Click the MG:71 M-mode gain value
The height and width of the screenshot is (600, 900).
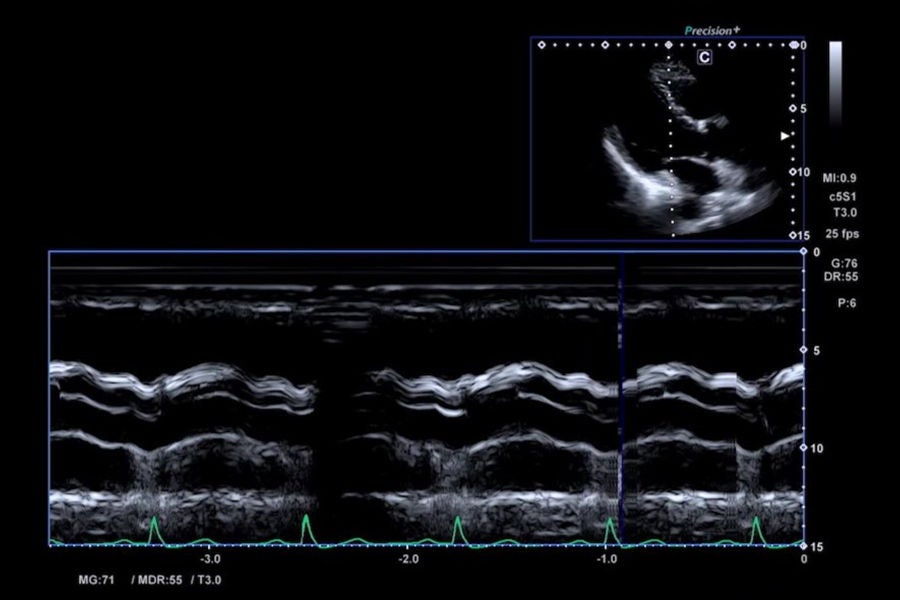pos(96,580)
